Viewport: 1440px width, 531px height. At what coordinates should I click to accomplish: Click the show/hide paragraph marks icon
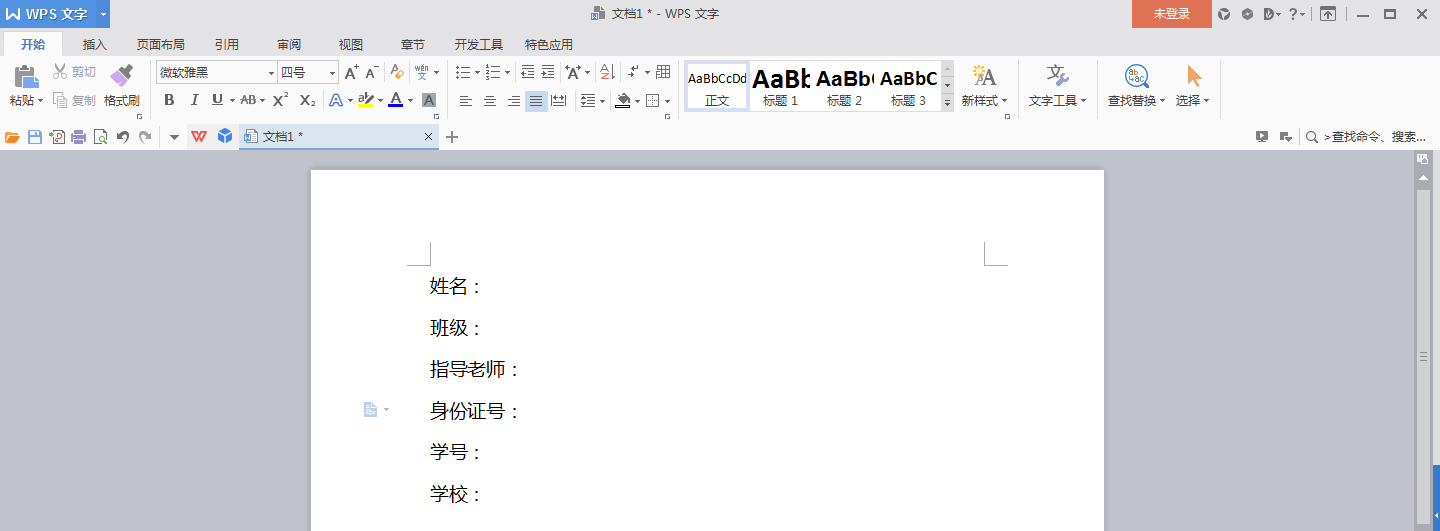coord(633,72)
